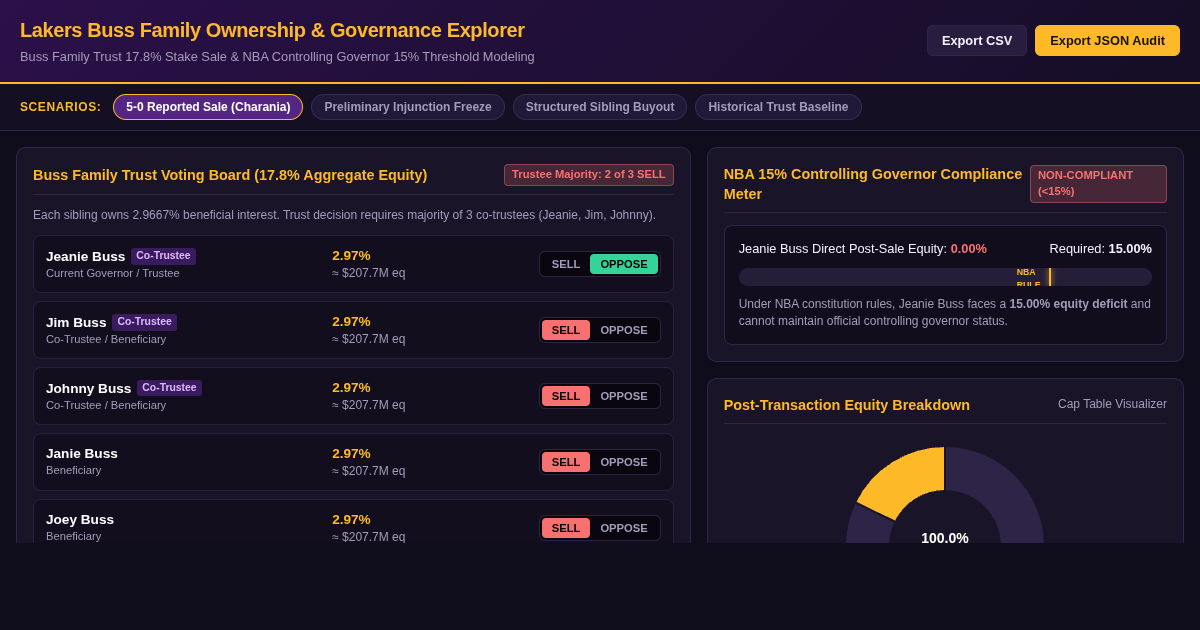Click the Required: 15.00% text
Screen dimensions: 1200x630
tap(1101, 249)
